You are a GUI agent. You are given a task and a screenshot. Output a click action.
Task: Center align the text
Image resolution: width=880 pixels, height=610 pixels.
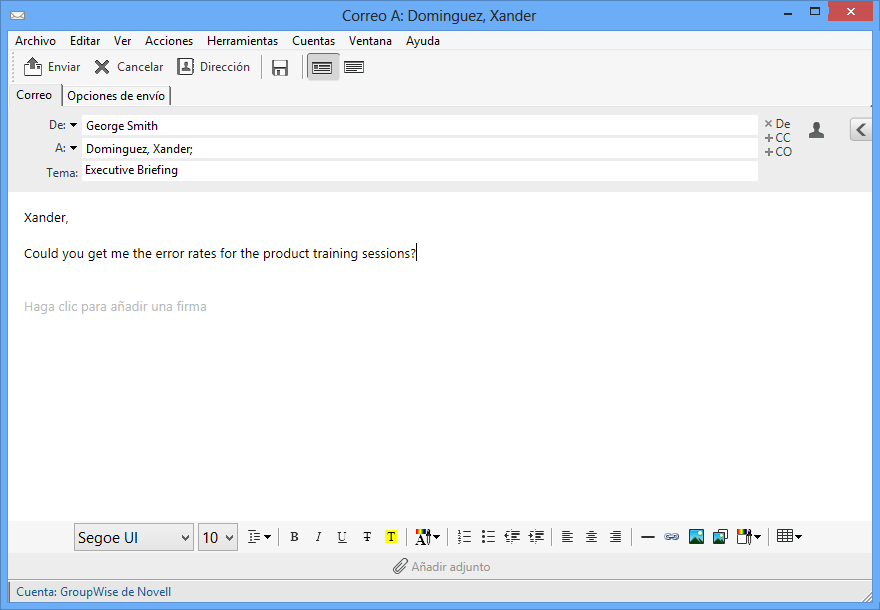(592, 537)
